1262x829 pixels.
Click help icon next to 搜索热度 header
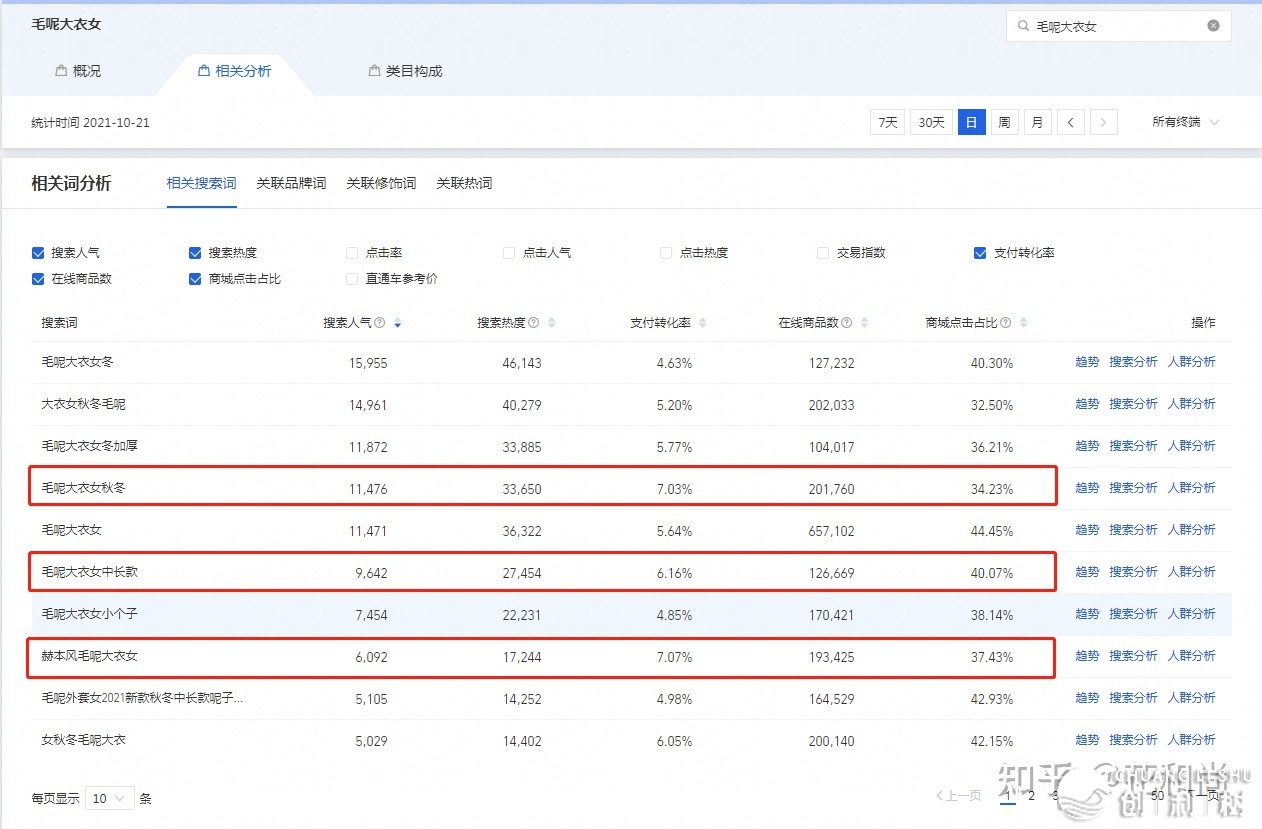click(534, 323)
